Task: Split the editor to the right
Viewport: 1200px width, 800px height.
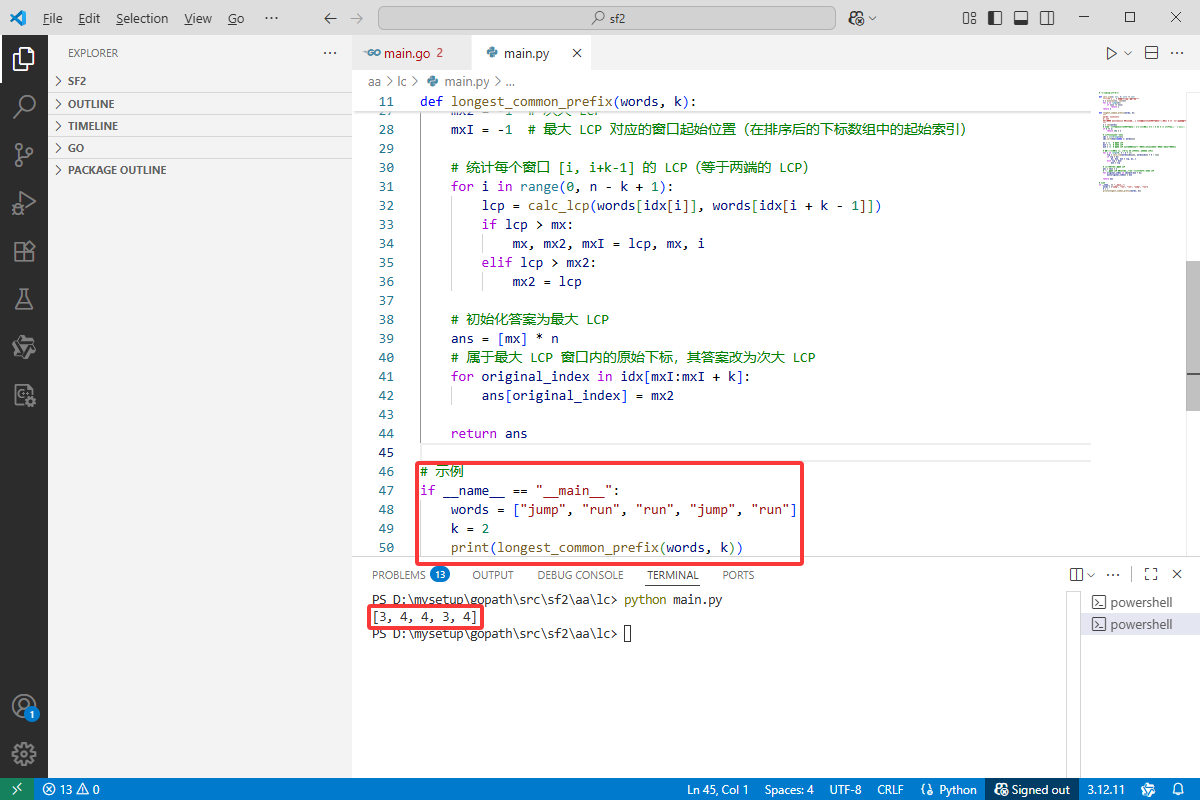Action: pos(1151,53)
